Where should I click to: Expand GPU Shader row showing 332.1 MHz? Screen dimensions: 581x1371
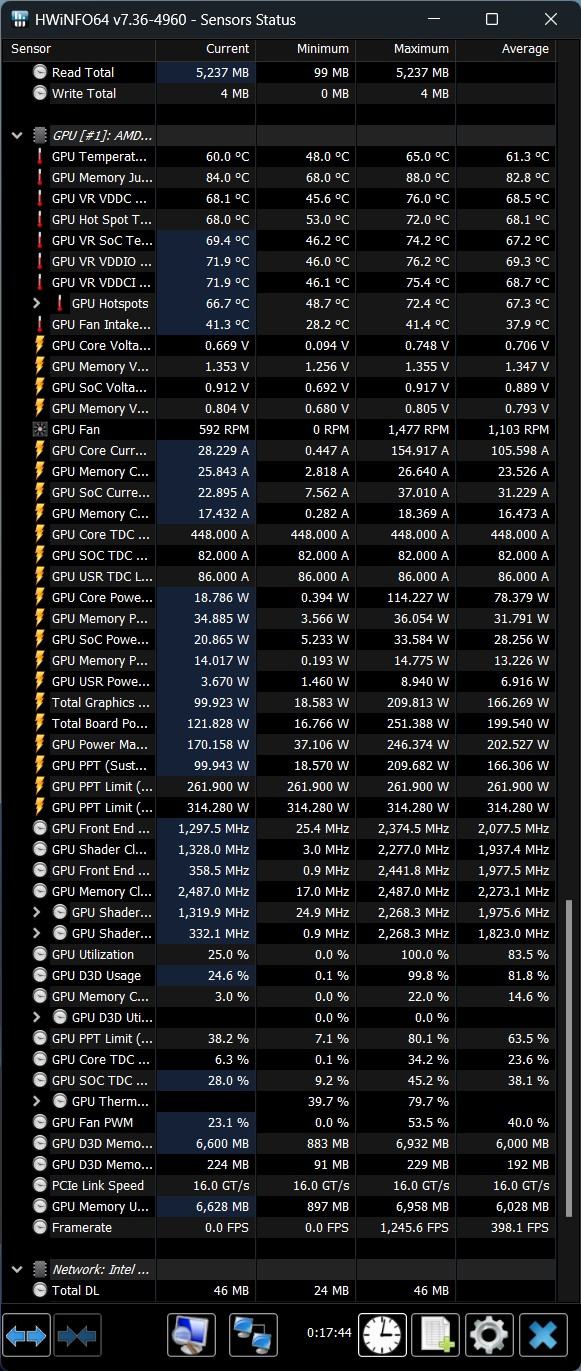click(x=37, y=933)
